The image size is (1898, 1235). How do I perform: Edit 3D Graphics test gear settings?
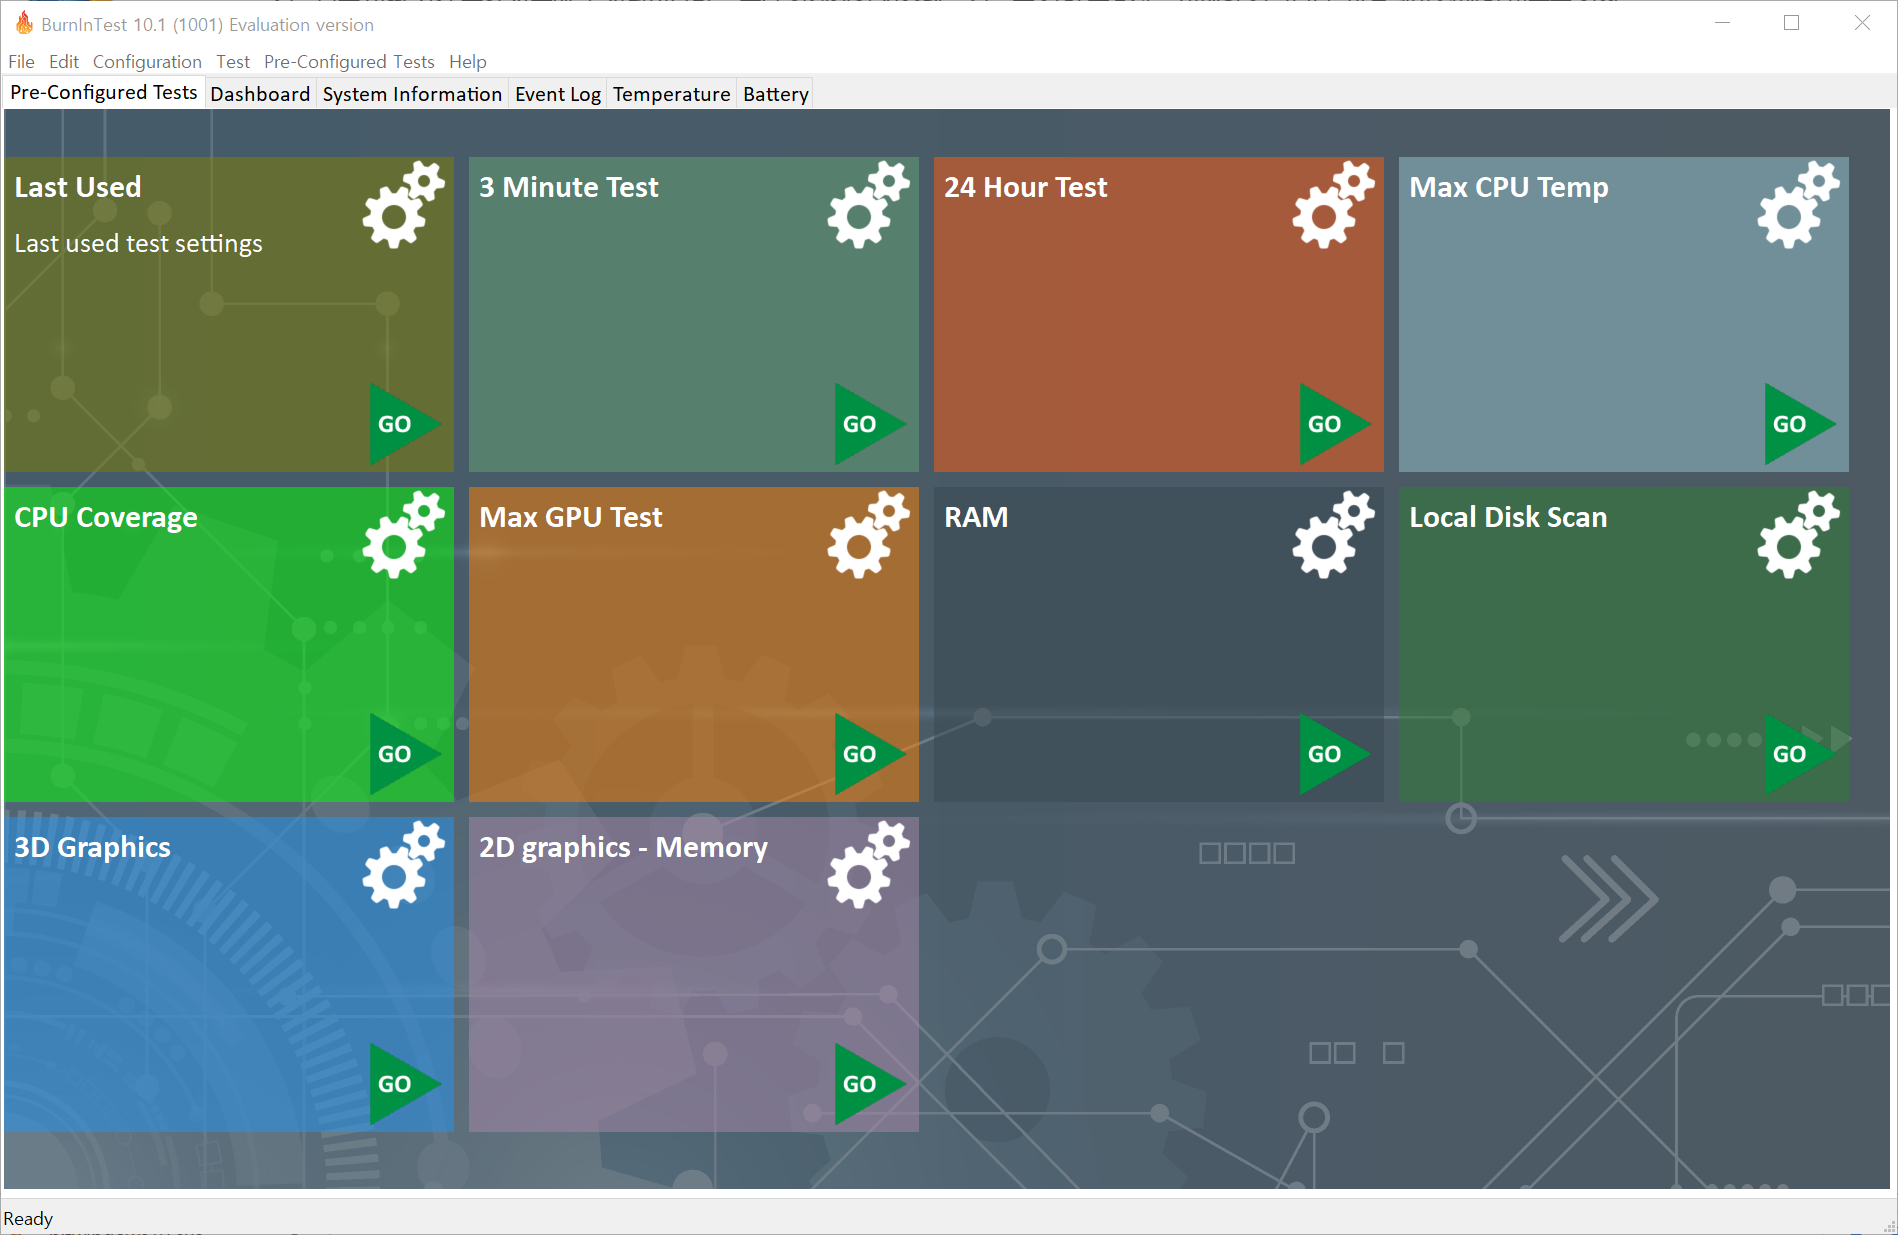[403, 865]
